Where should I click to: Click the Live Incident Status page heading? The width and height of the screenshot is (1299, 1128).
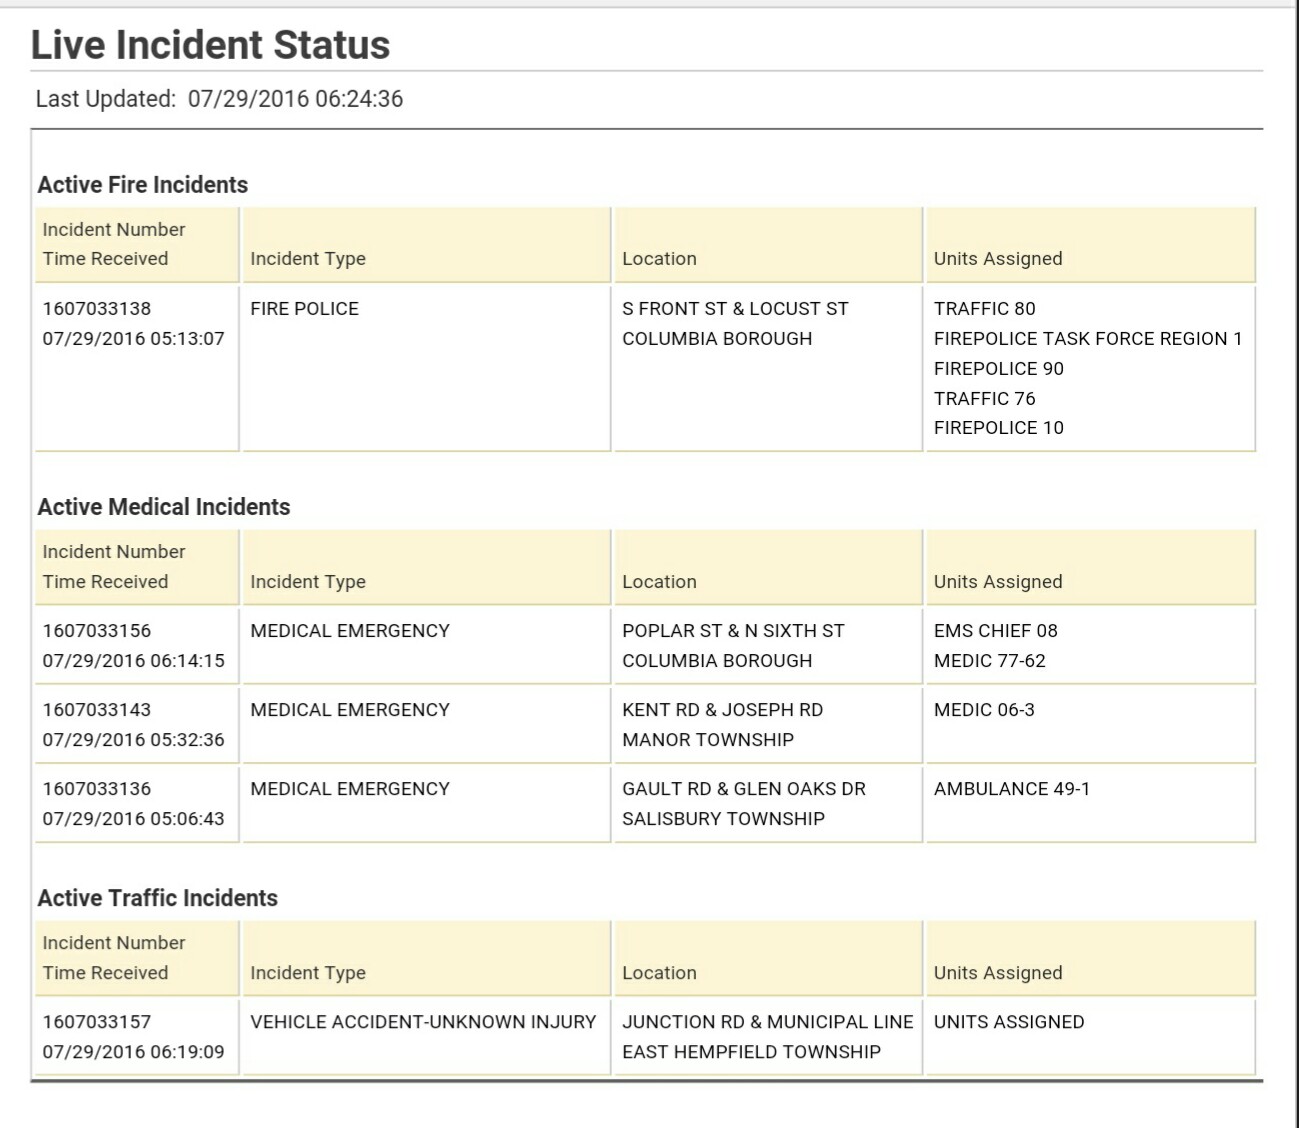210,45
